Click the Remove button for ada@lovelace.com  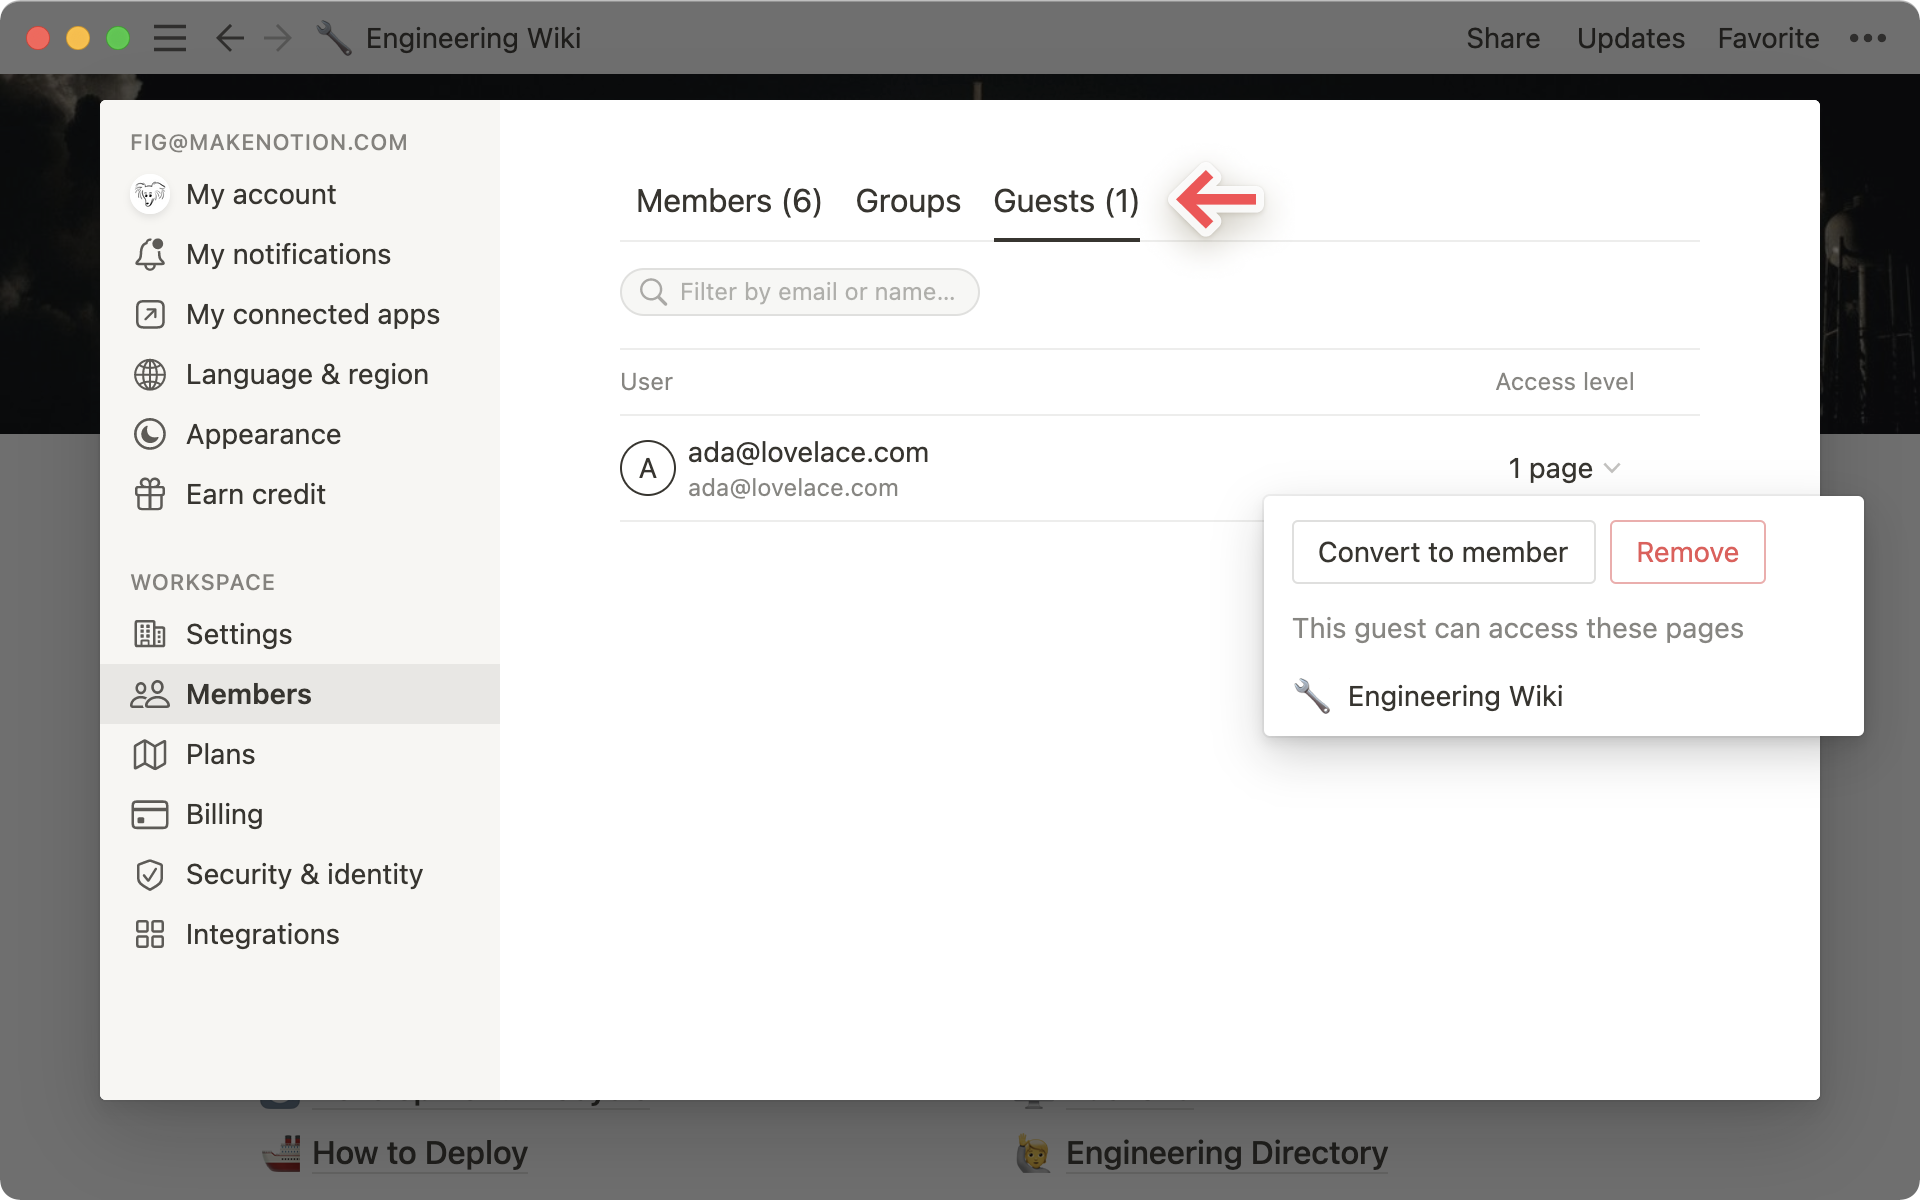click(x=1686, y=552)
